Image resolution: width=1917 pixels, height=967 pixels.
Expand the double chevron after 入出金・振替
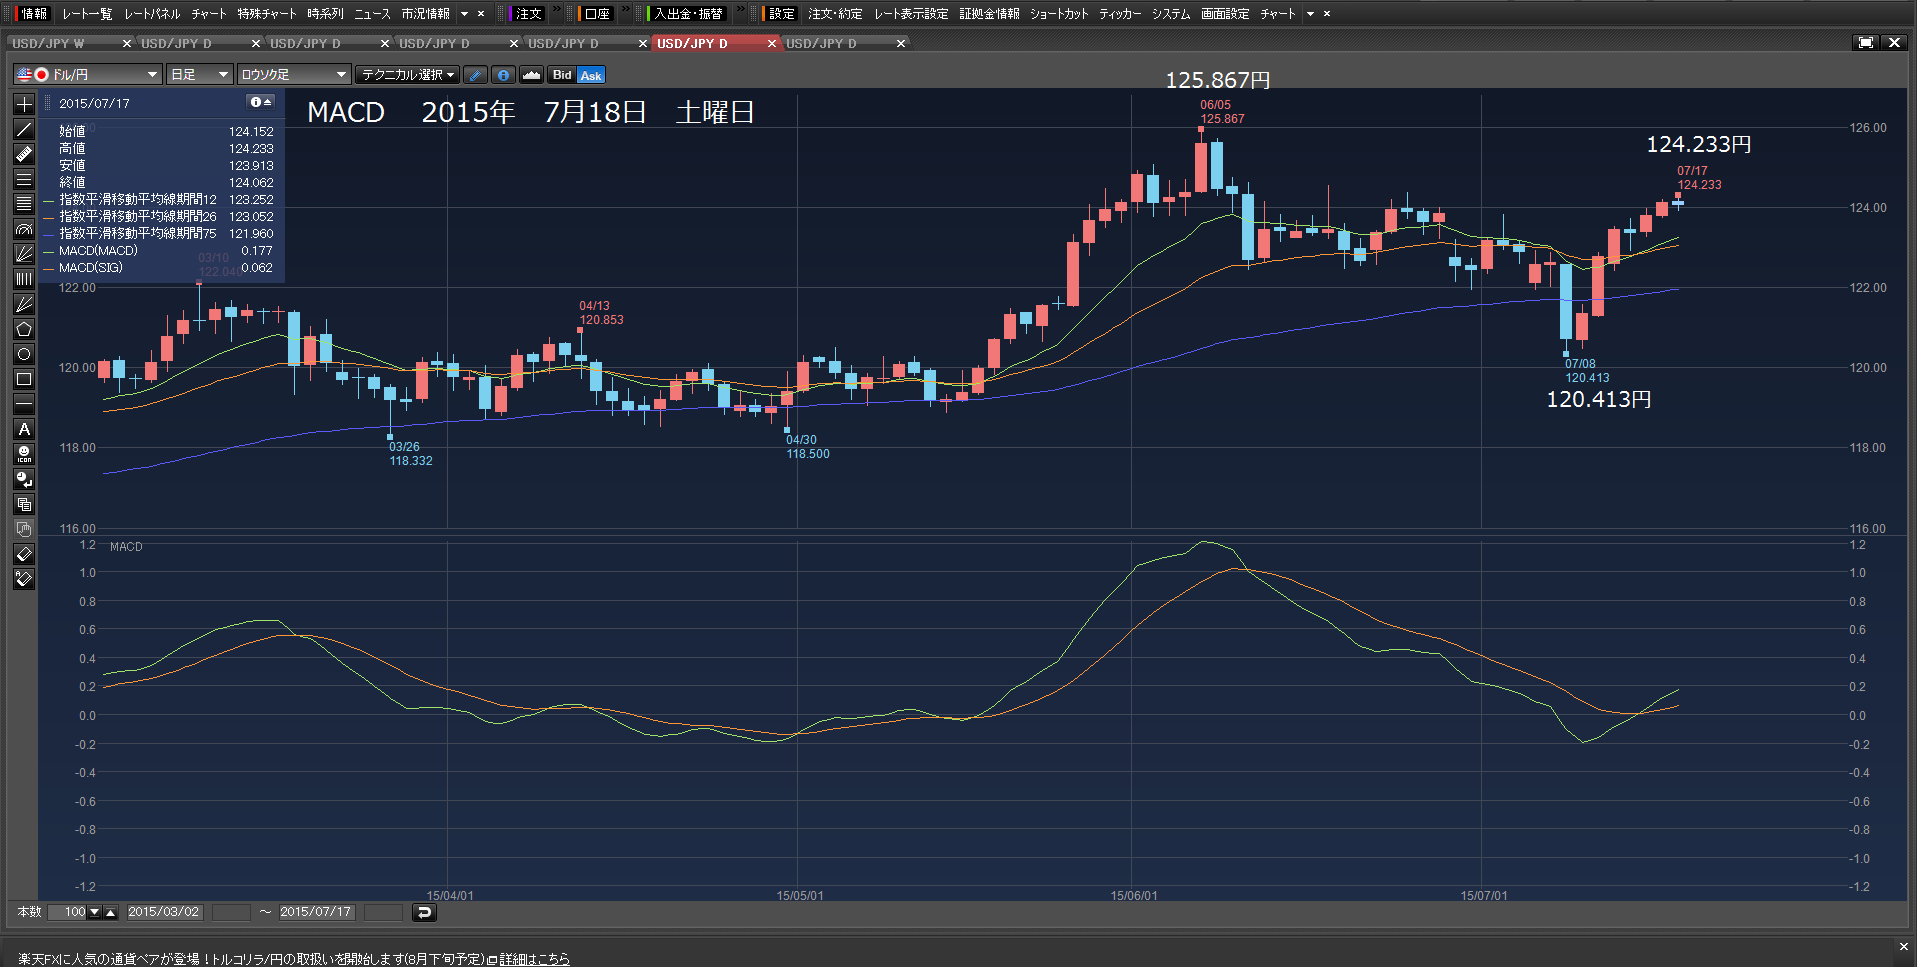740,10
